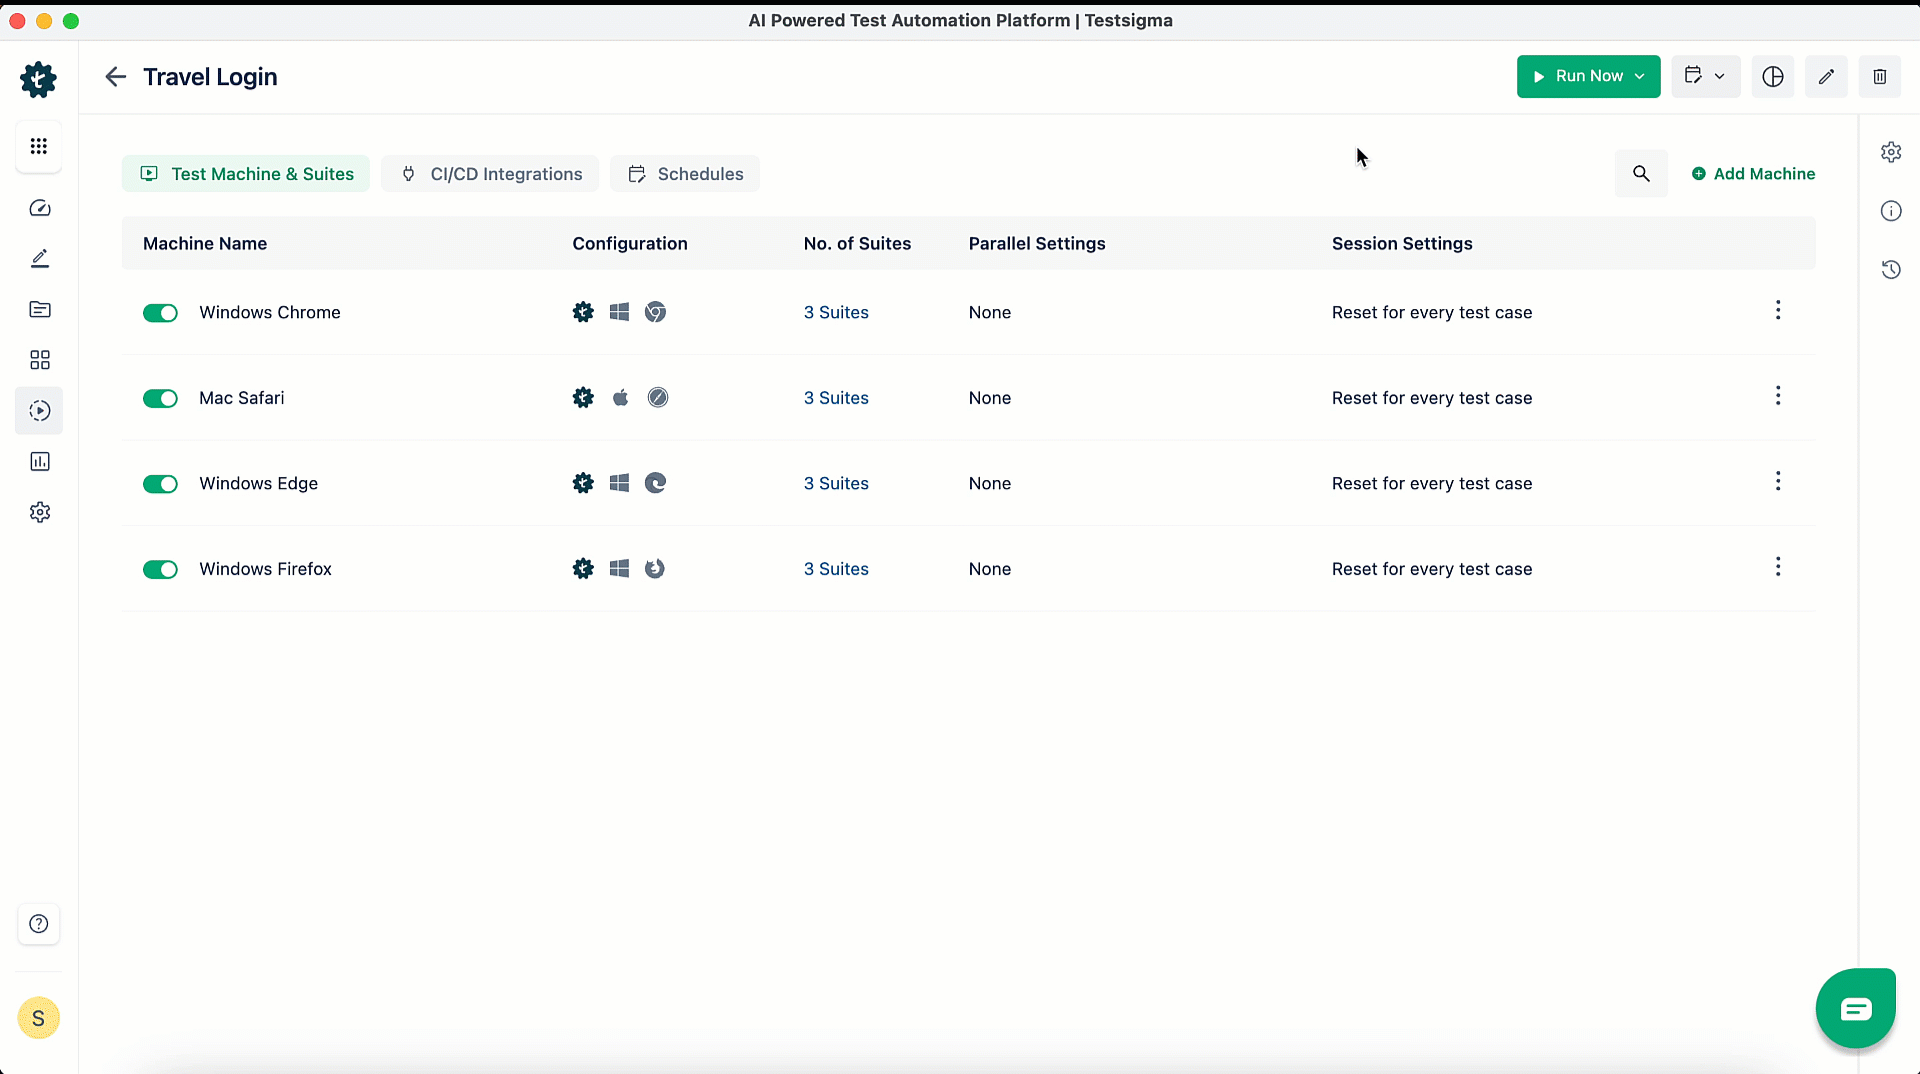This screenshot has width=1920, height=1074.
Task: Click the Add Machine button
Action: 1753,174
